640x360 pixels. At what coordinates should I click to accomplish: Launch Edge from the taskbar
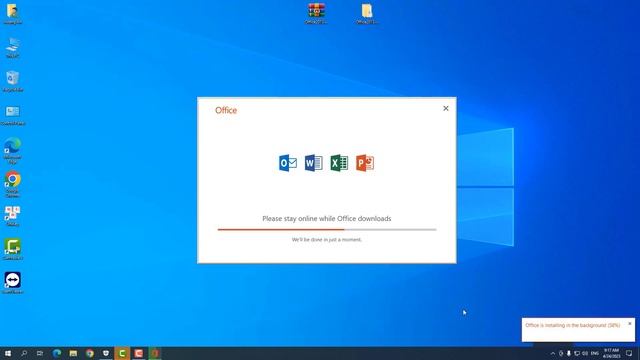(57, 353)
